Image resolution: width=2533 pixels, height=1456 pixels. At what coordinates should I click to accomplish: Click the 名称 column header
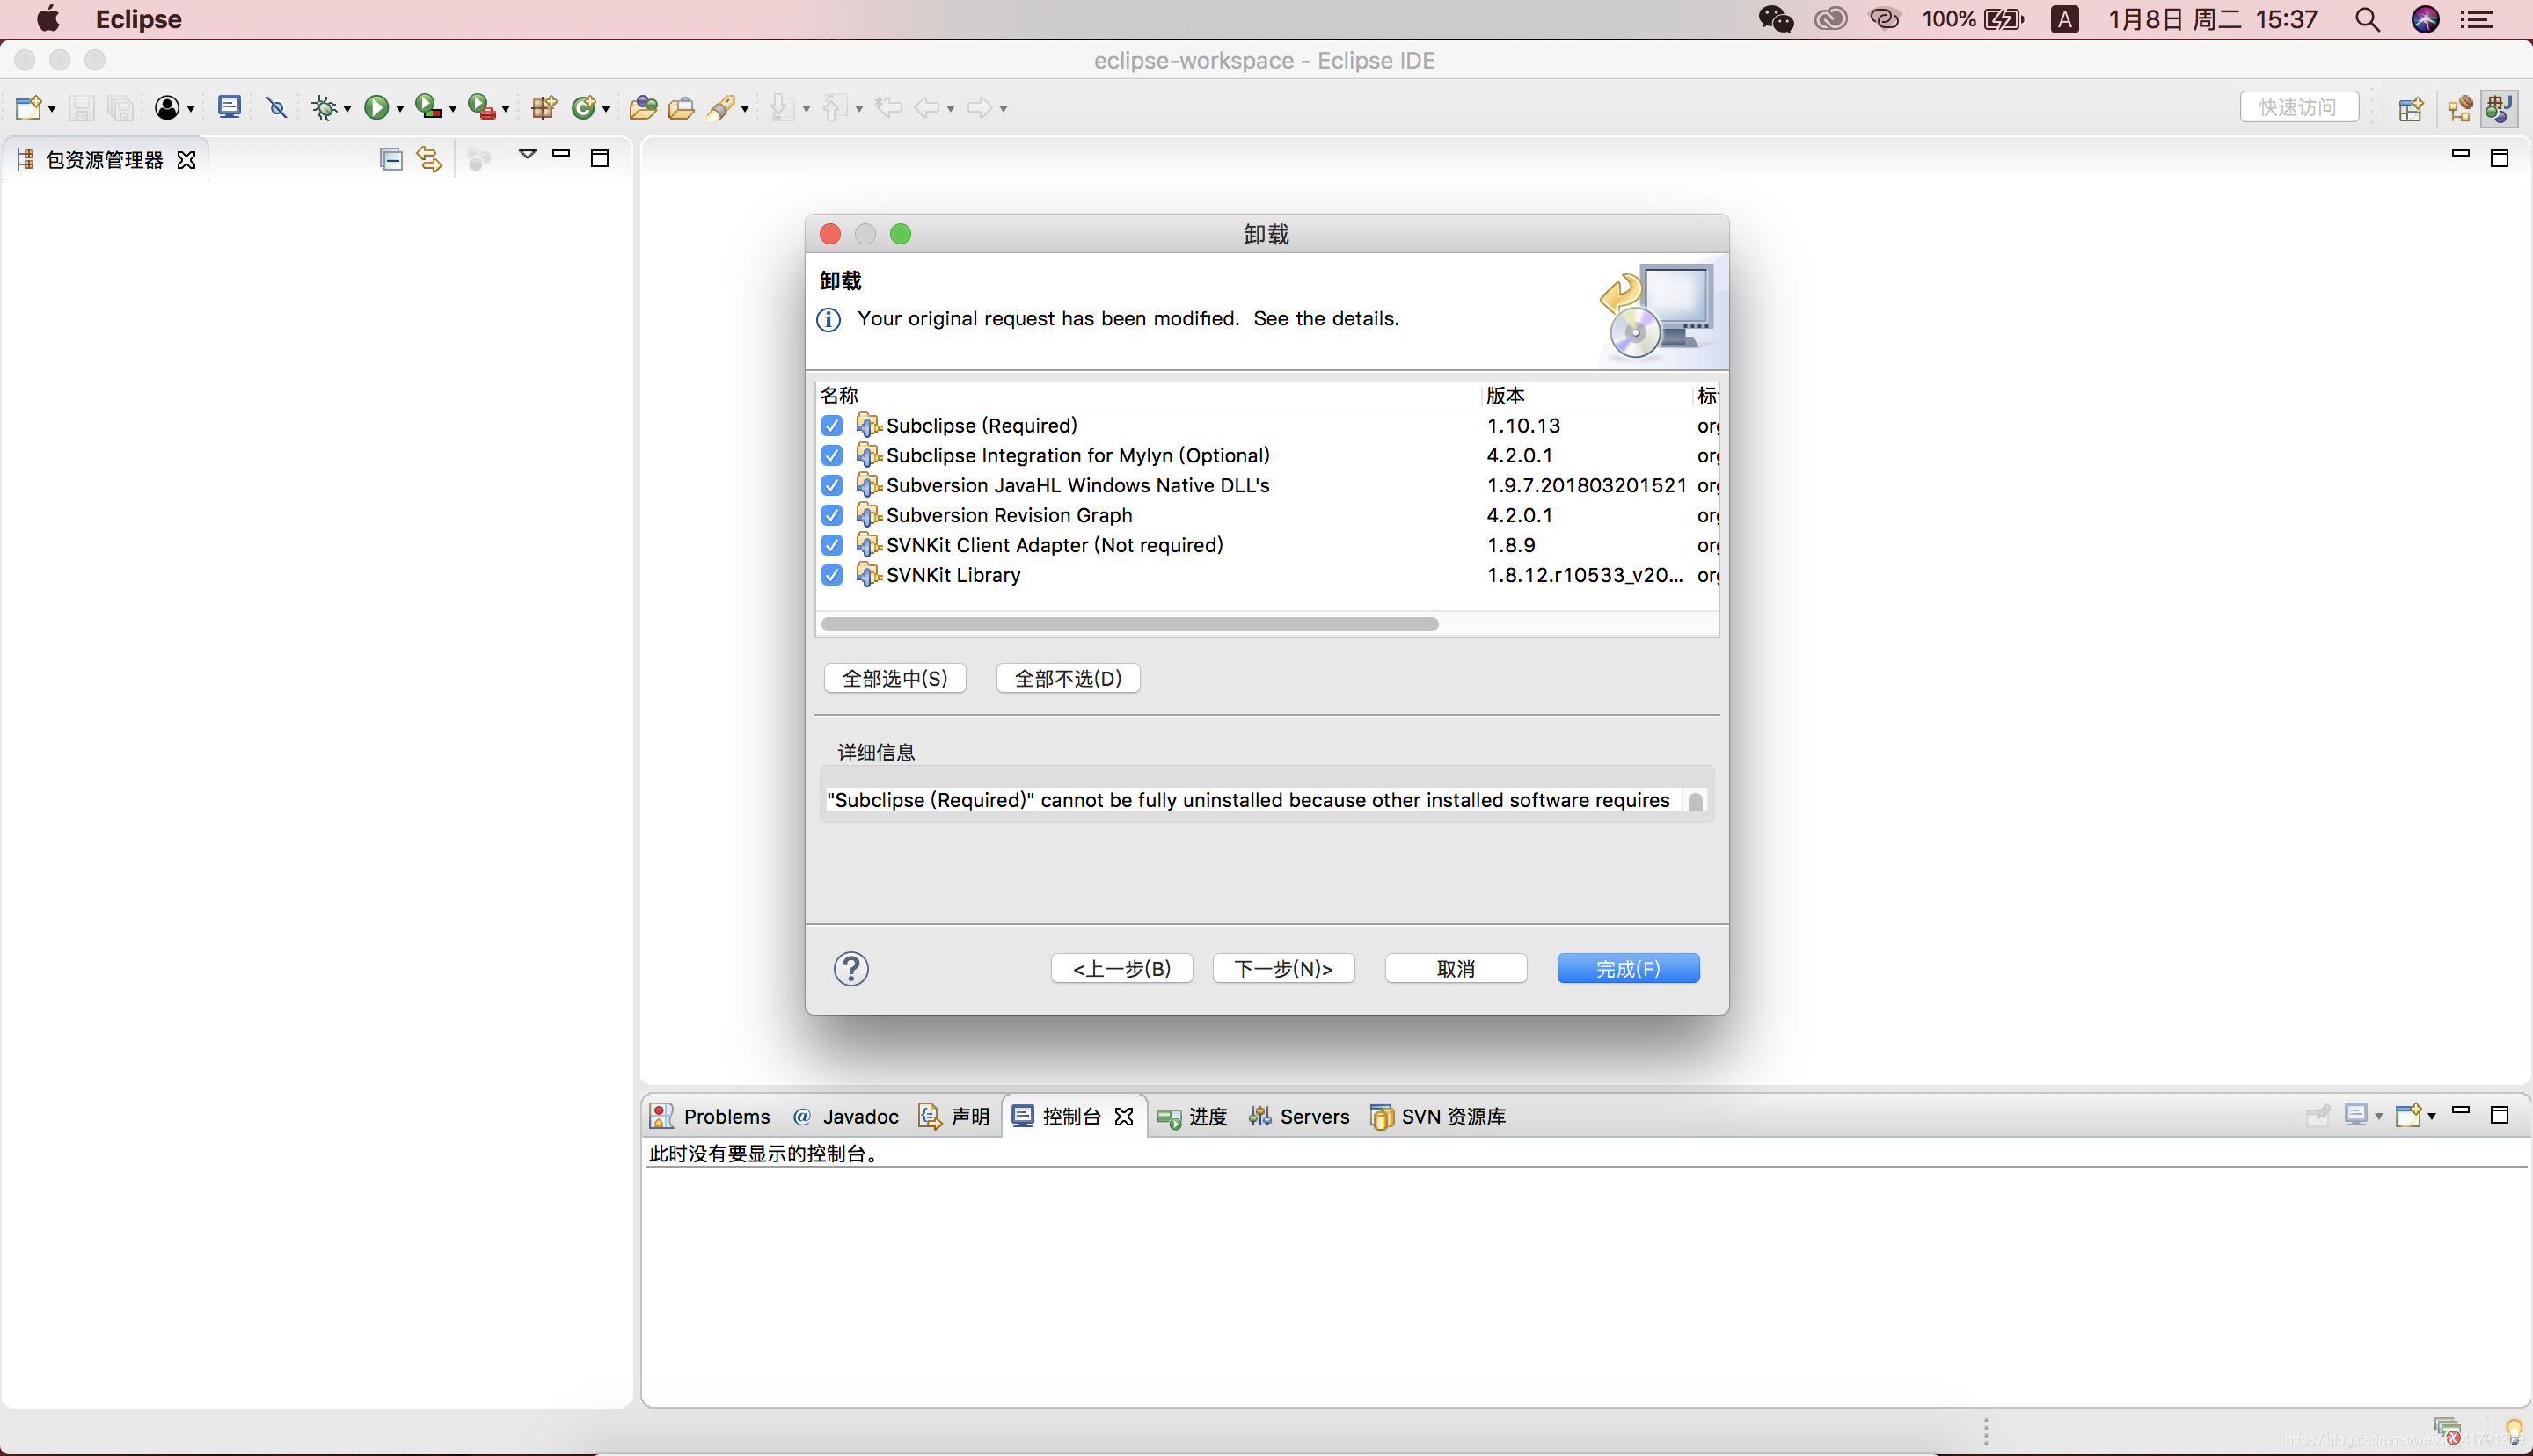[x=839, y=395]
